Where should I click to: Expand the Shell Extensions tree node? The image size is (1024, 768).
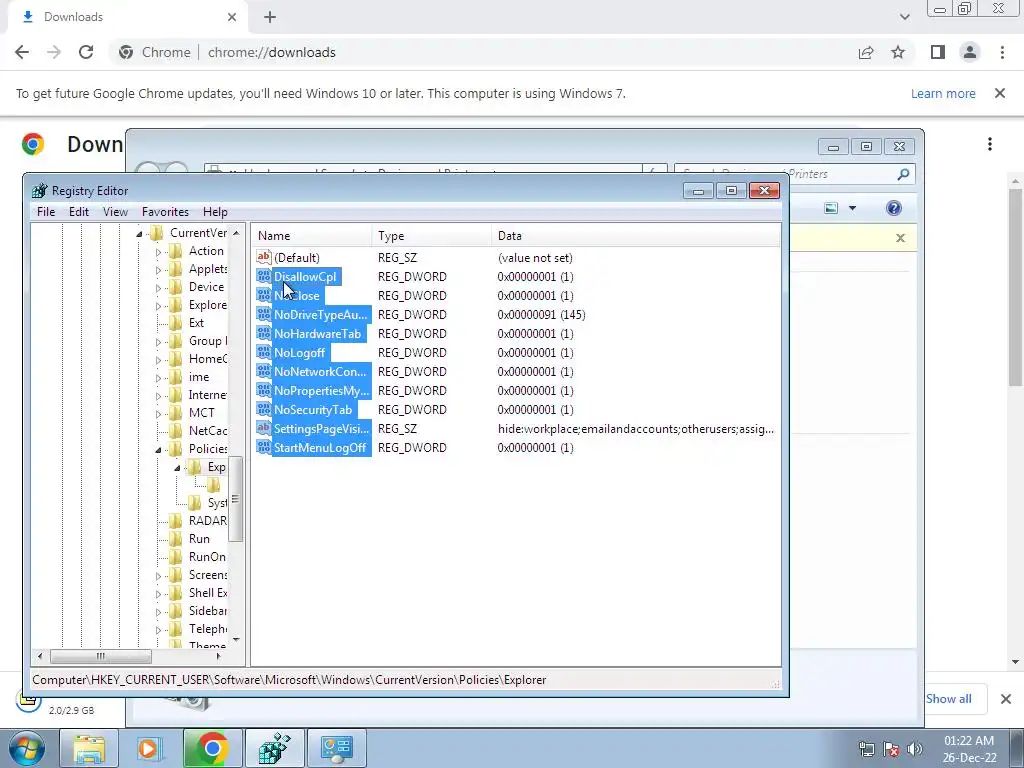click(158, 594)
